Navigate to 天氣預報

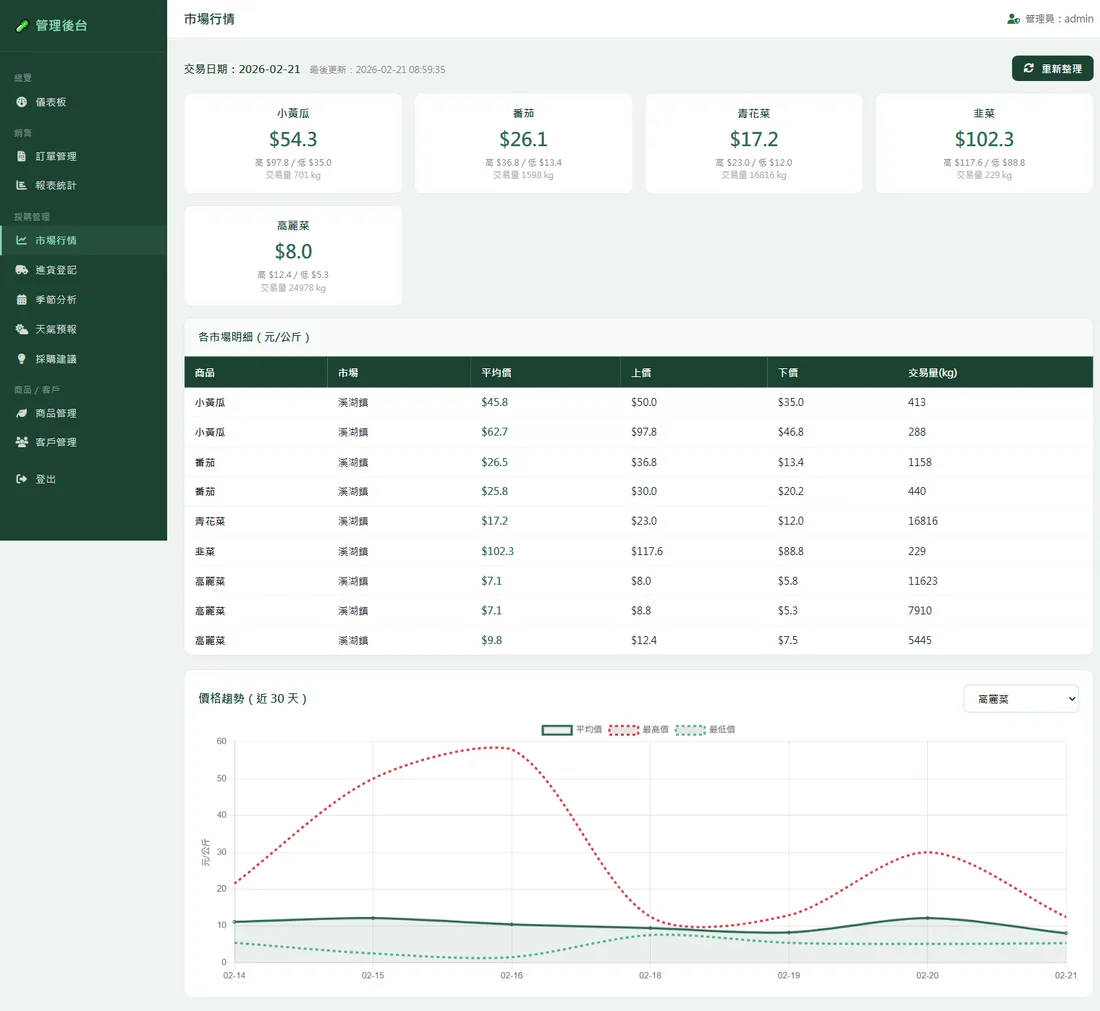(83, 329)
